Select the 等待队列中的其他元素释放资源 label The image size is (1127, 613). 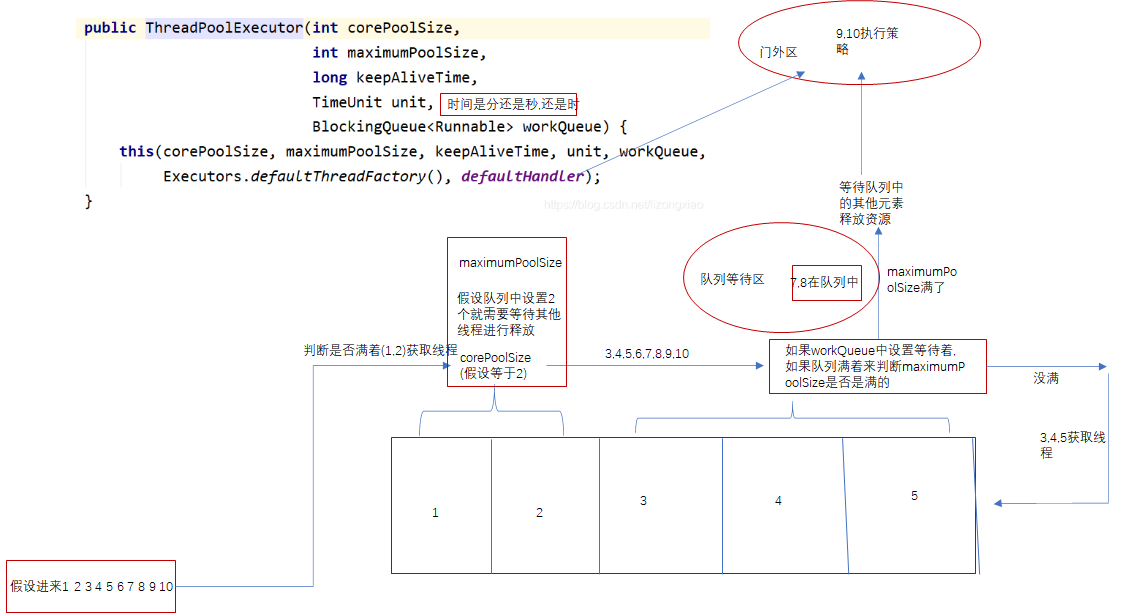tap(871, 202)
